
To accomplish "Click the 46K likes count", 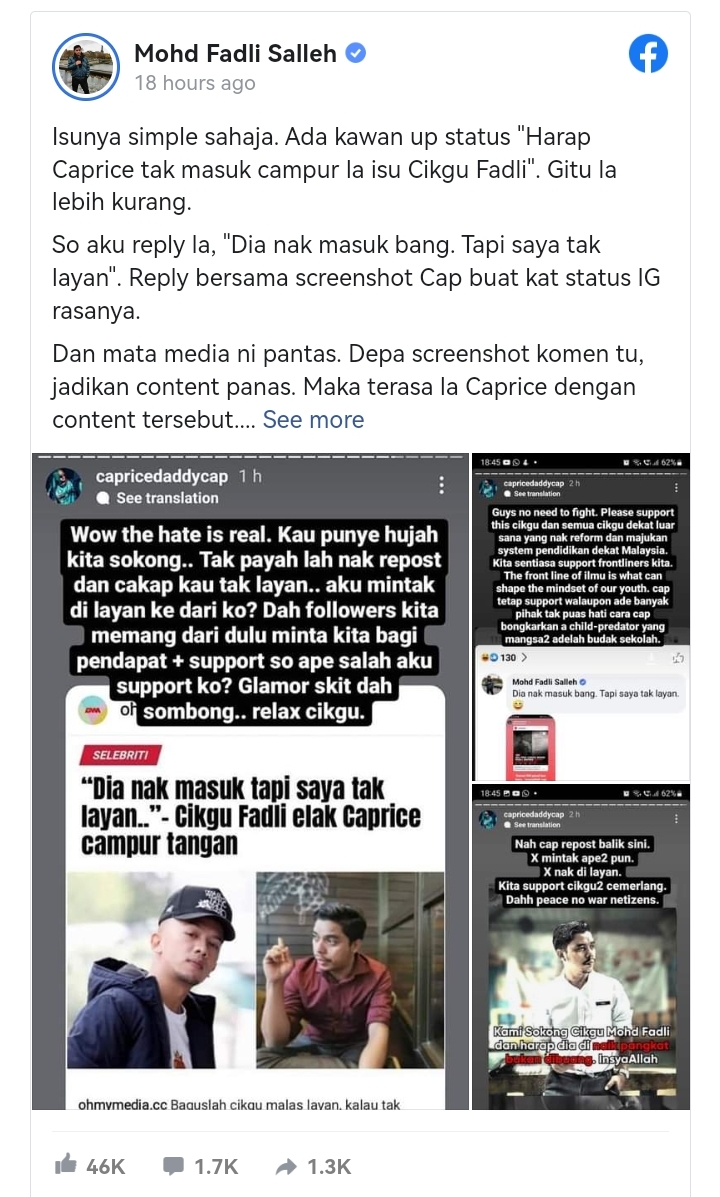I will click(x=105, y=1166).
